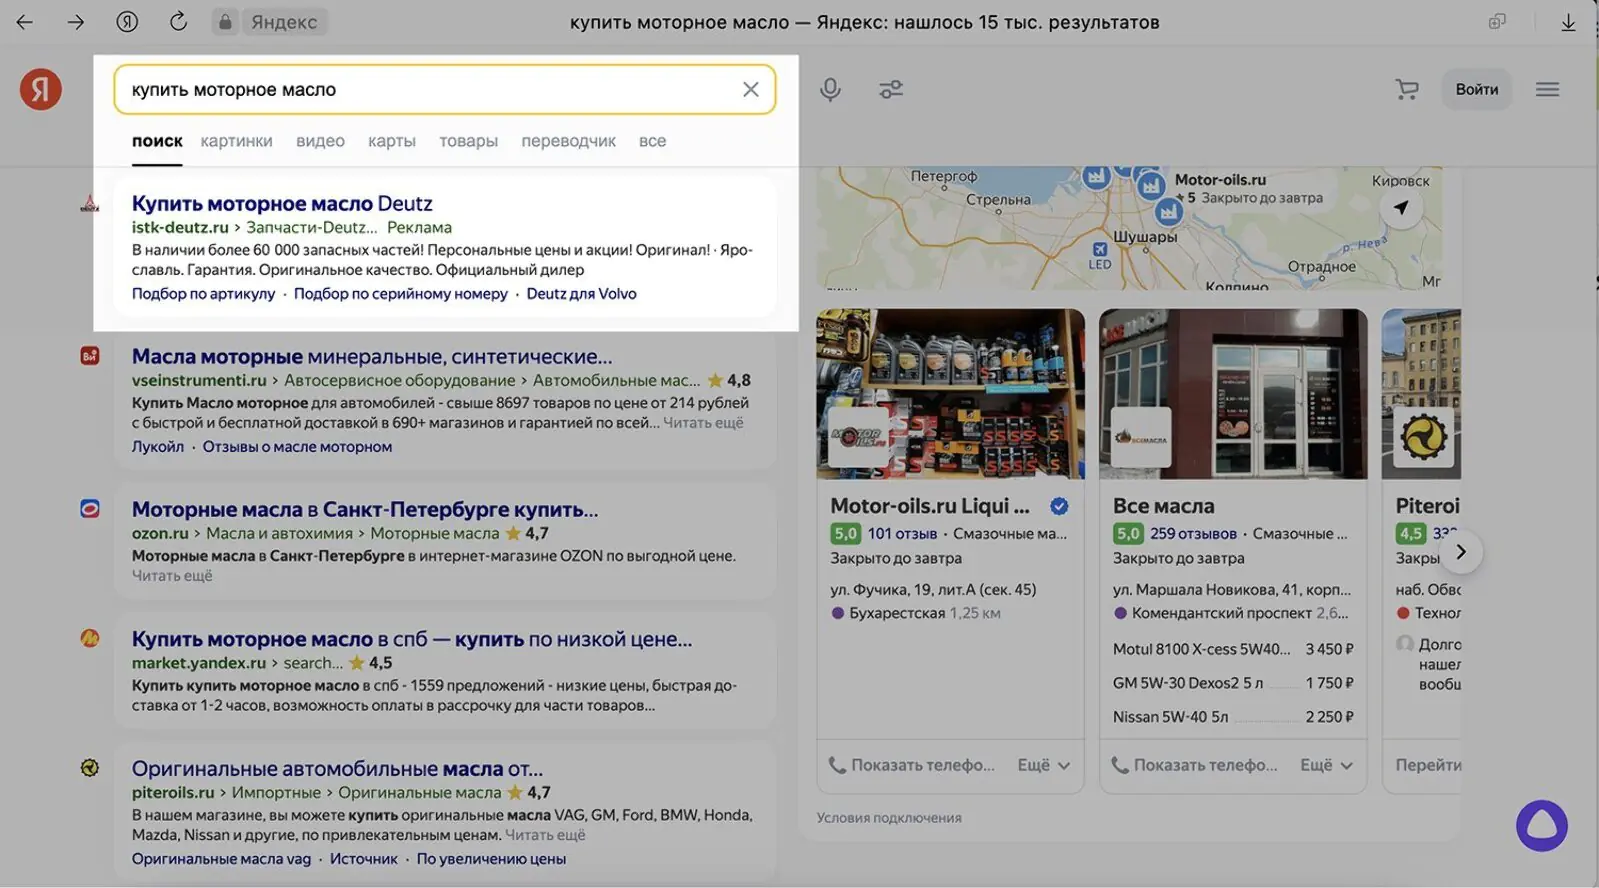Click the Войти login button
The image size is (1599, 888).
(x=1476, y=90)
